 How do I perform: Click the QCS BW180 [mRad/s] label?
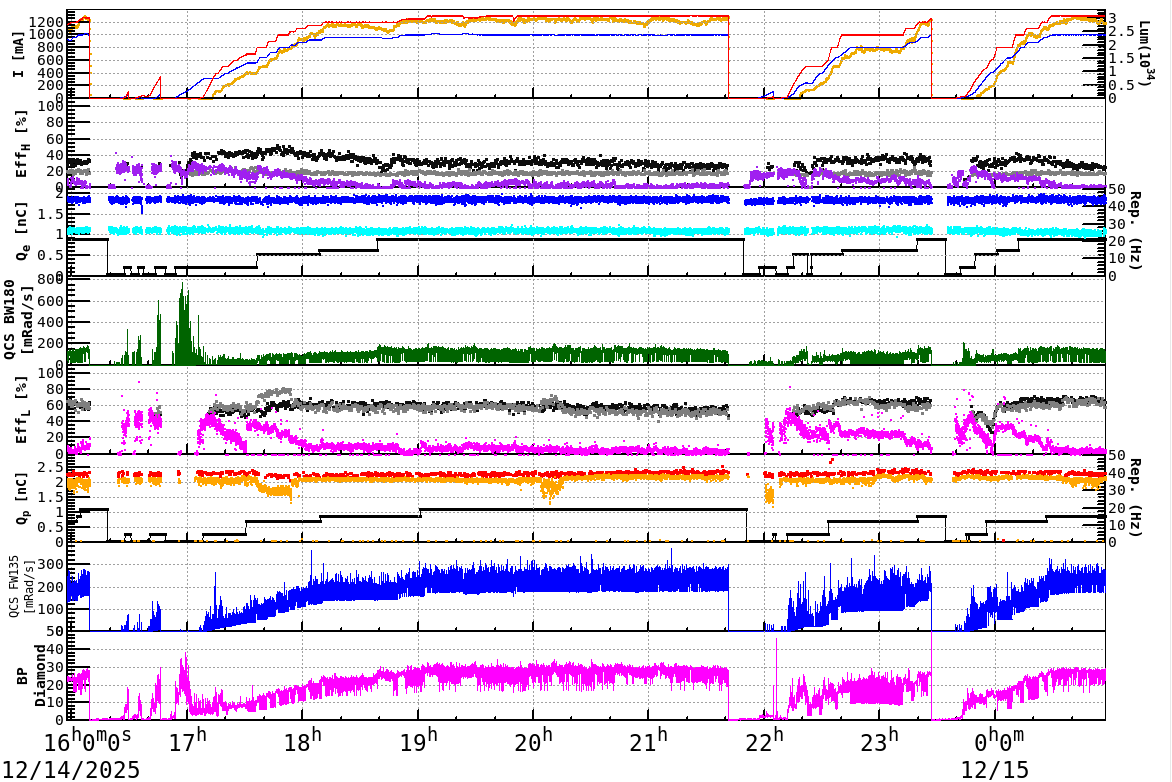point(18,315)
